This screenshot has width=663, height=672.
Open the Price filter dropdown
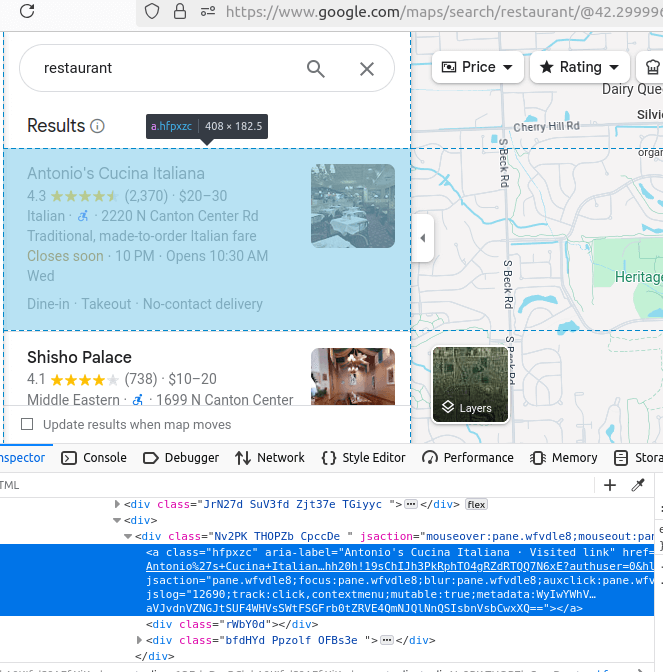click(477, 67)
